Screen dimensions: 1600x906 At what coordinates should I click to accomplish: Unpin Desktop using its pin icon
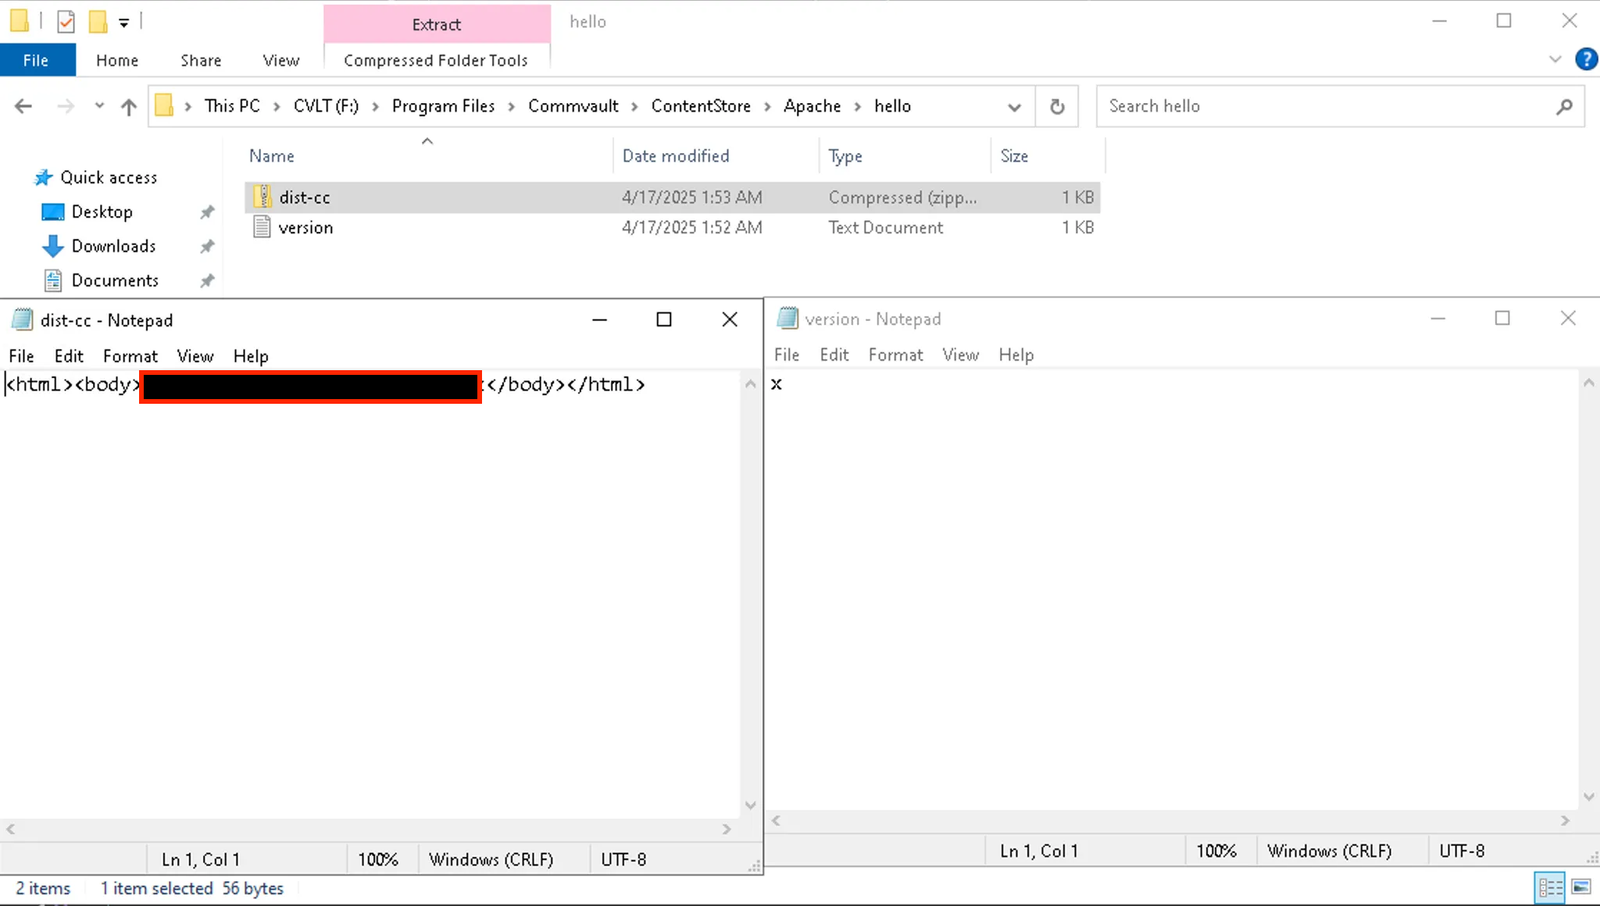click(207, 211)
